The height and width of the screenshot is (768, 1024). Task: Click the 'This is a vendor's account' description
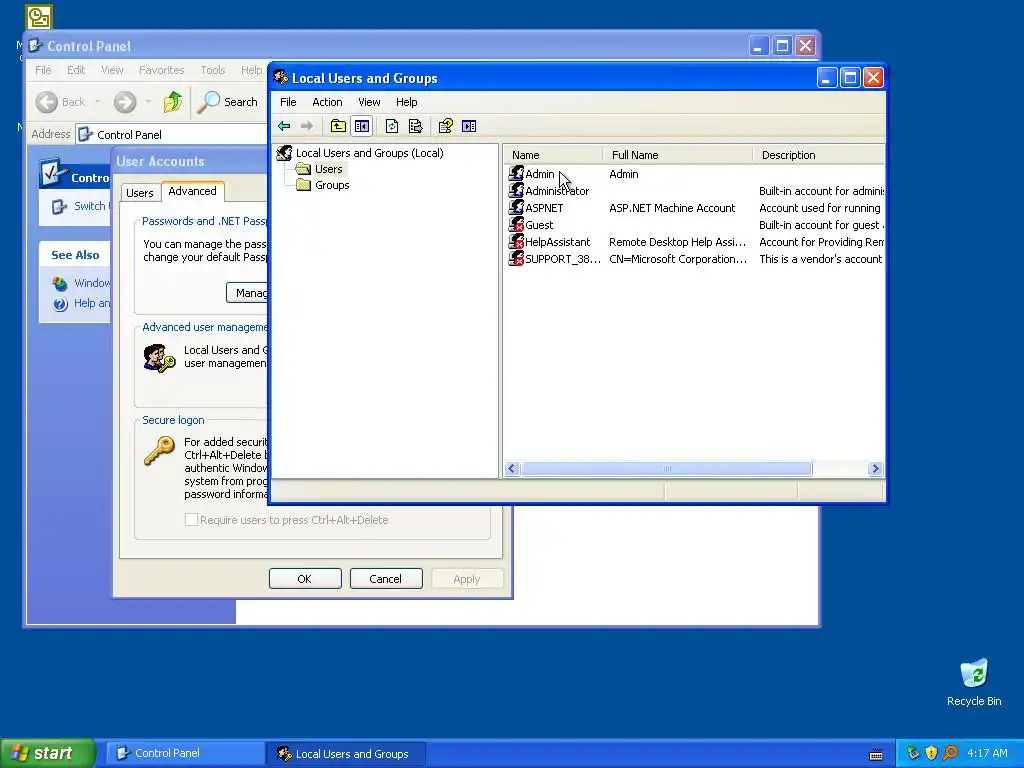(820, 259)
